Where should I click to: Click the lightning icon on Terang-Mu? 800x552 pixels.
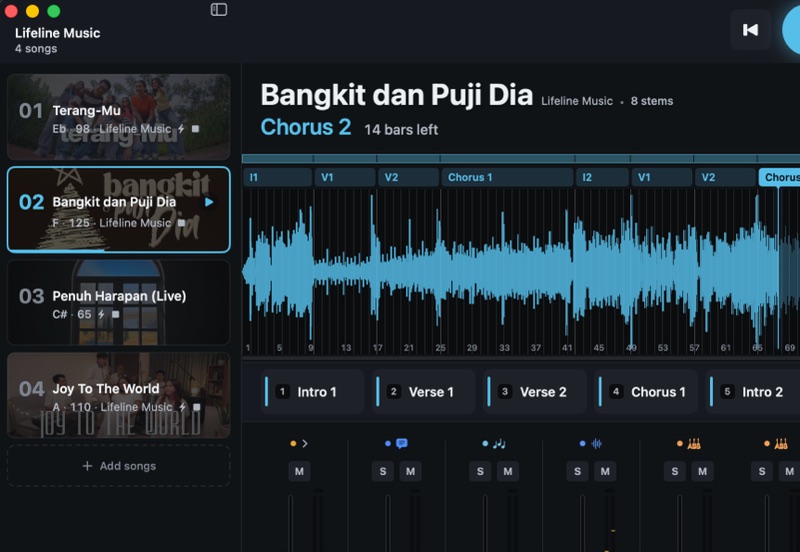pos(181,129)
